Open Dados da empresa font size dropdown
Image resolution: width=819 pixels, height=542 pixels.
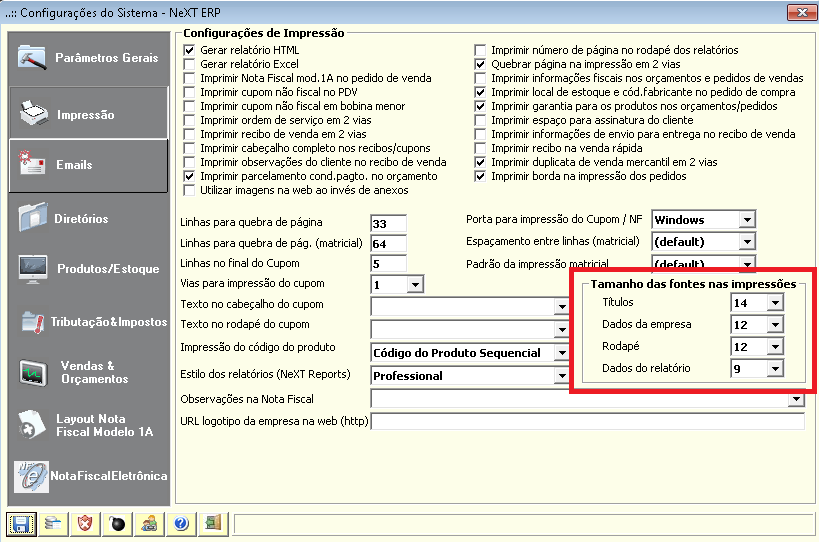pos(775,325)
